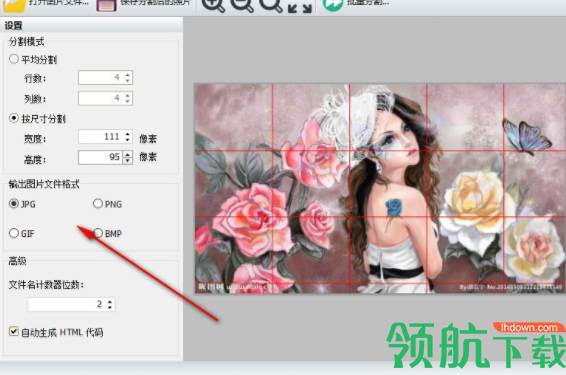This screenshot has width=566, height=375.
Task: Increase the 文件名计数器位数 value
Action: 110,301
